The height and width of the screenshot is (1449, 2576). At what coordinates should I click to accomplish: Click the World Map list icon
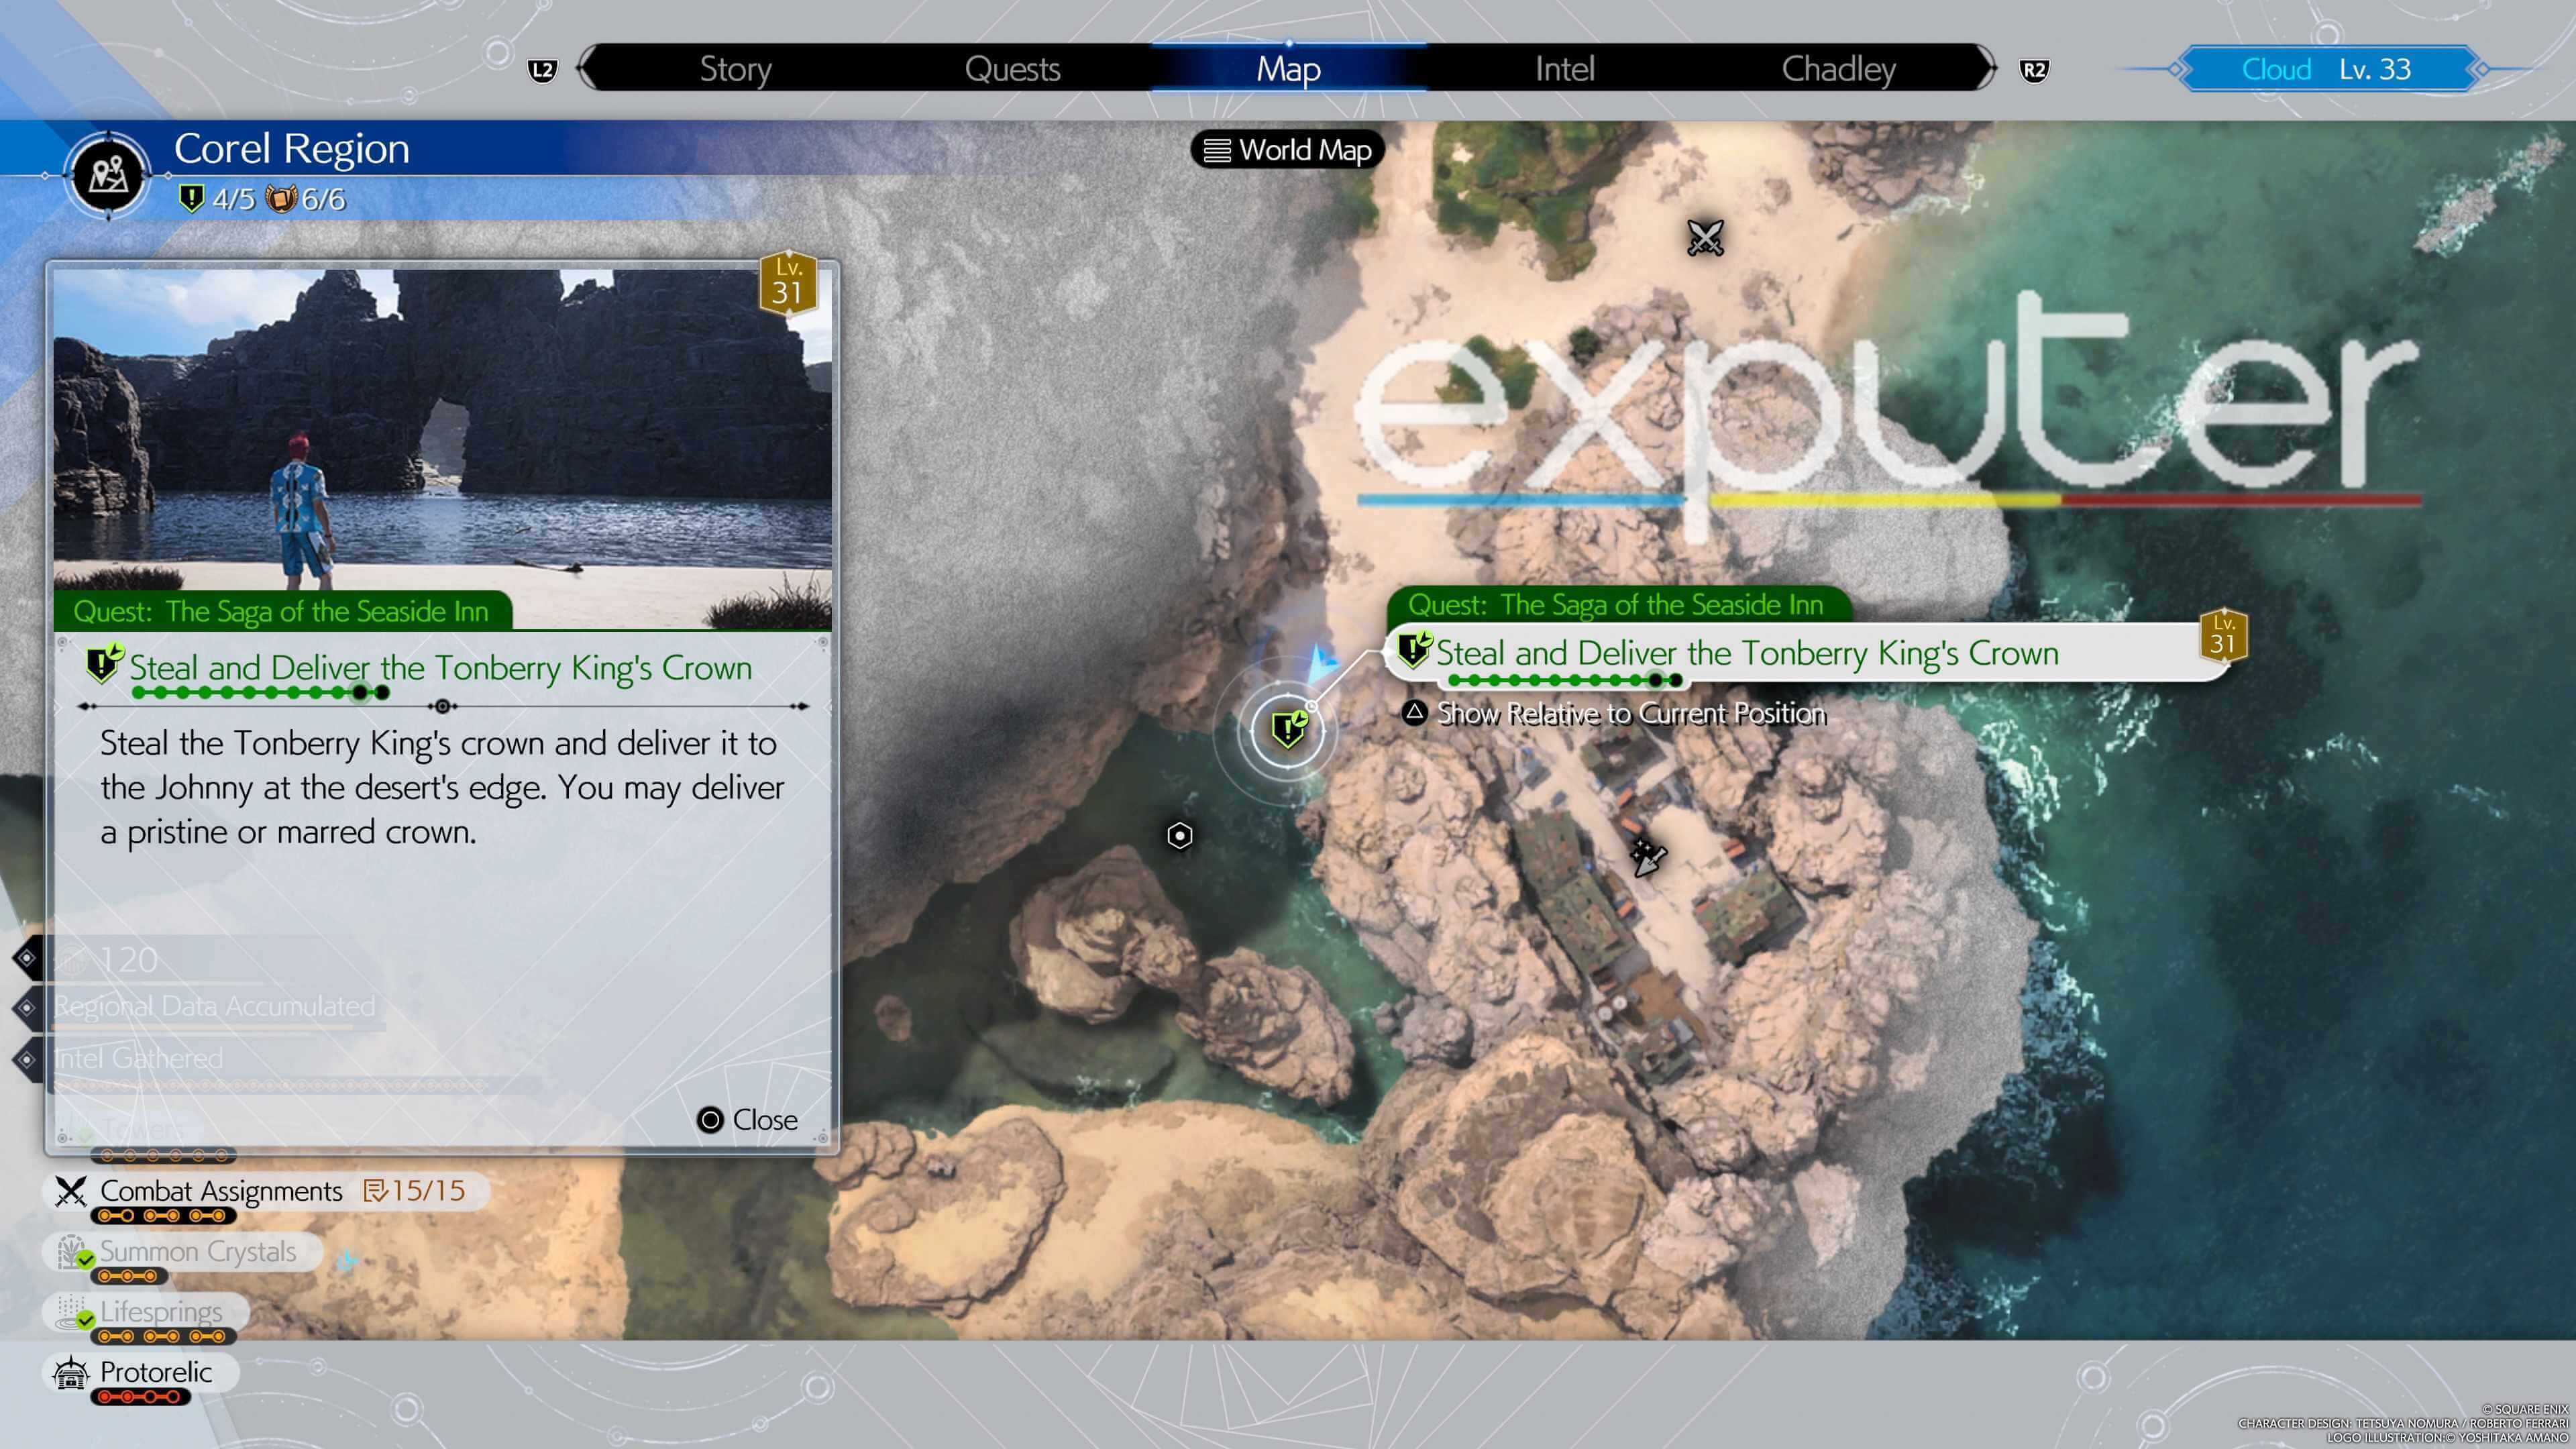(1217, 150)
